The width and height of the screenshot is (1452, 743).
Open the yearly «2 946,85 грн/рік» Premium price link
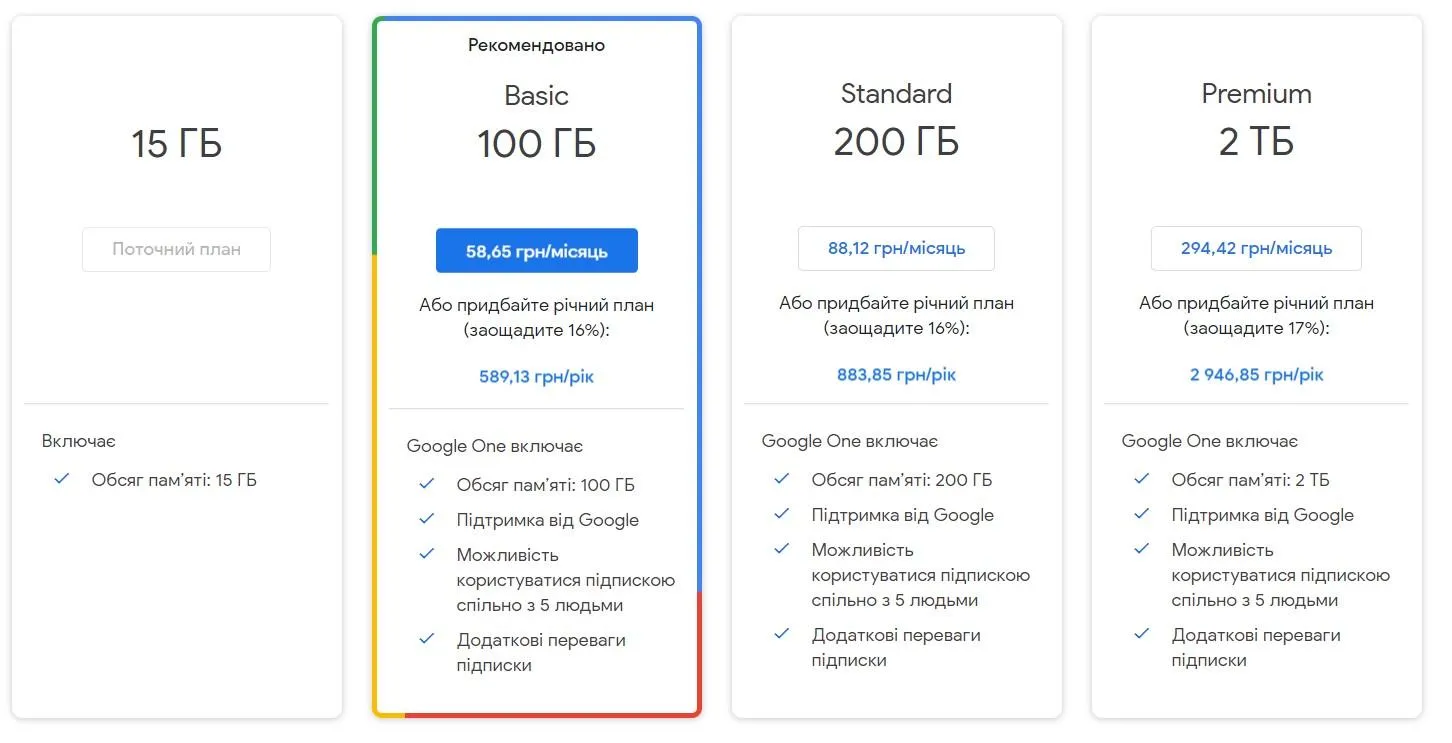click(1255, 373)
